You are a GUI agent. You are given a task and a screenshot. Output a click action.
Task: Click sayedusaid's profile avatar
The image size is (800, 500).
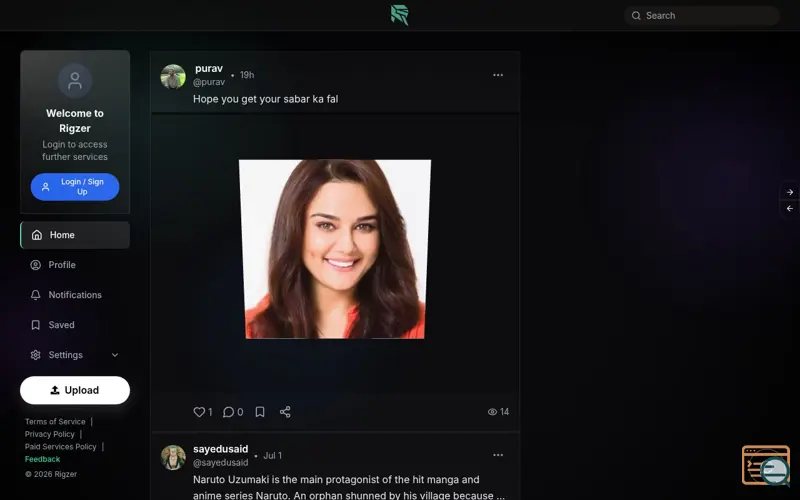[173, 457]
